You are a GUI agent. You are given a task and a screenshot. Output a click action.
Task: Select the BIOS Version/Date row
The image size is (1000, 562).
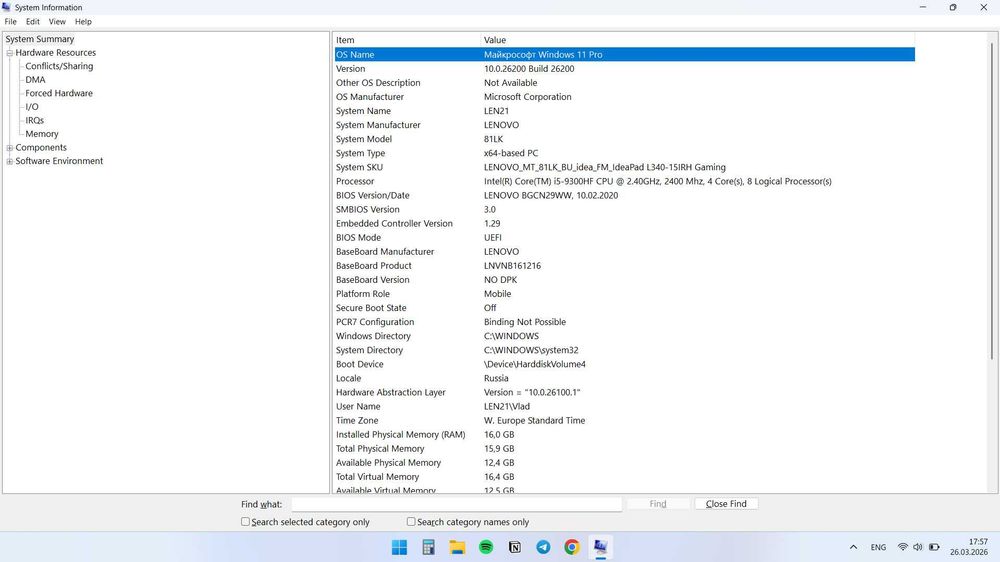click(x=625, y=195)
